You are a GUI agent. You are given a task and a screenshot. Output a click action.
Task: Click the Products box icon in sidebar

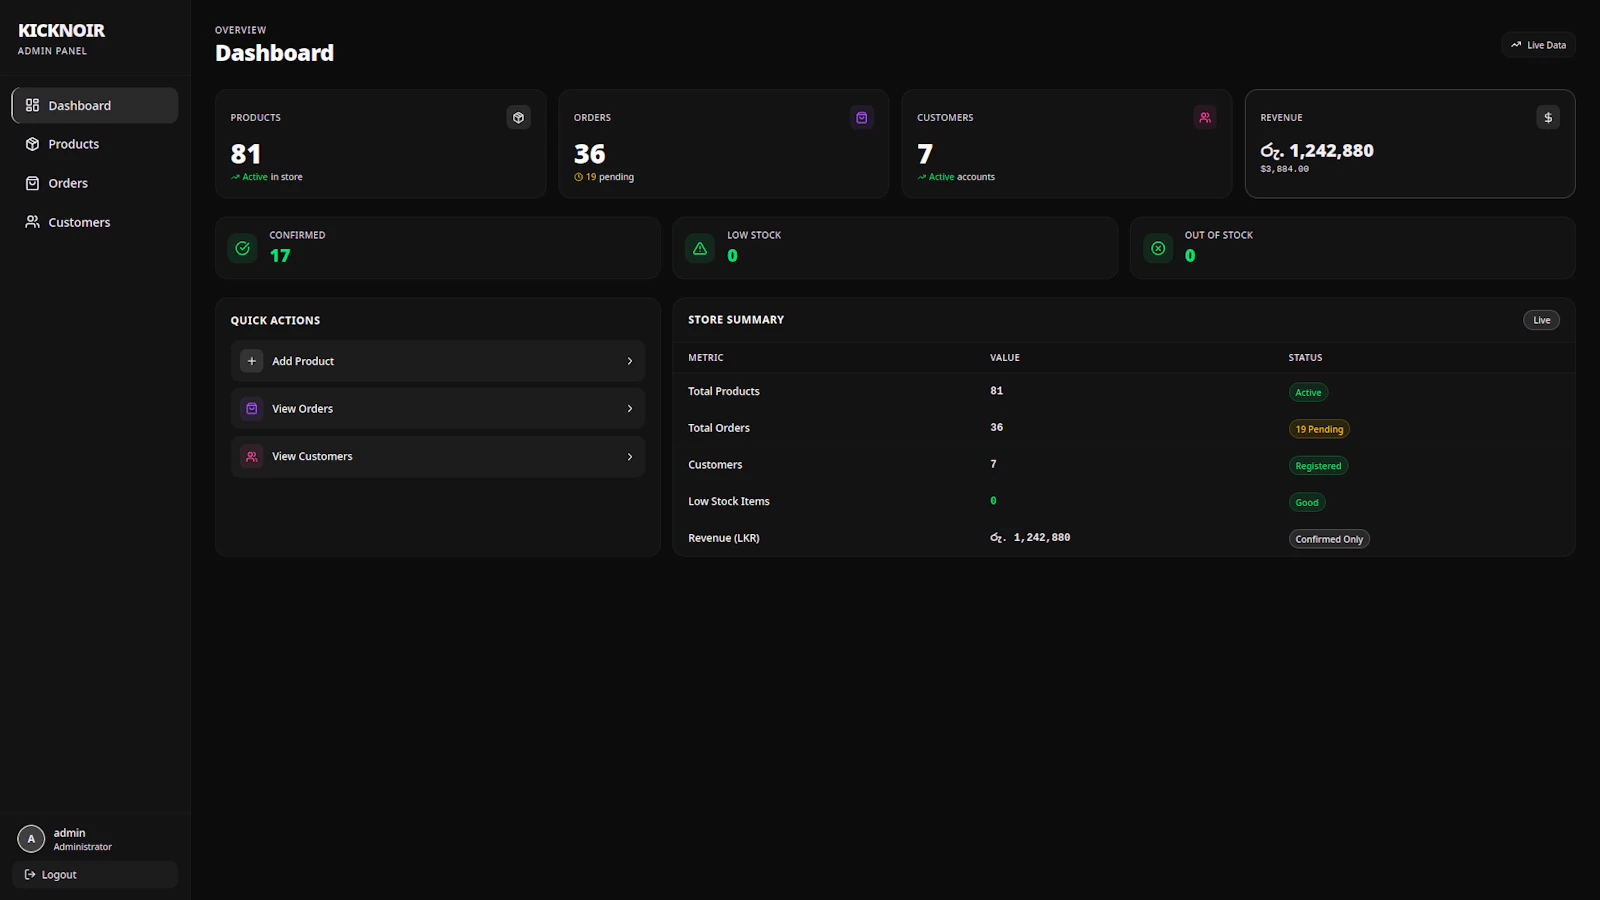(32, 144)
